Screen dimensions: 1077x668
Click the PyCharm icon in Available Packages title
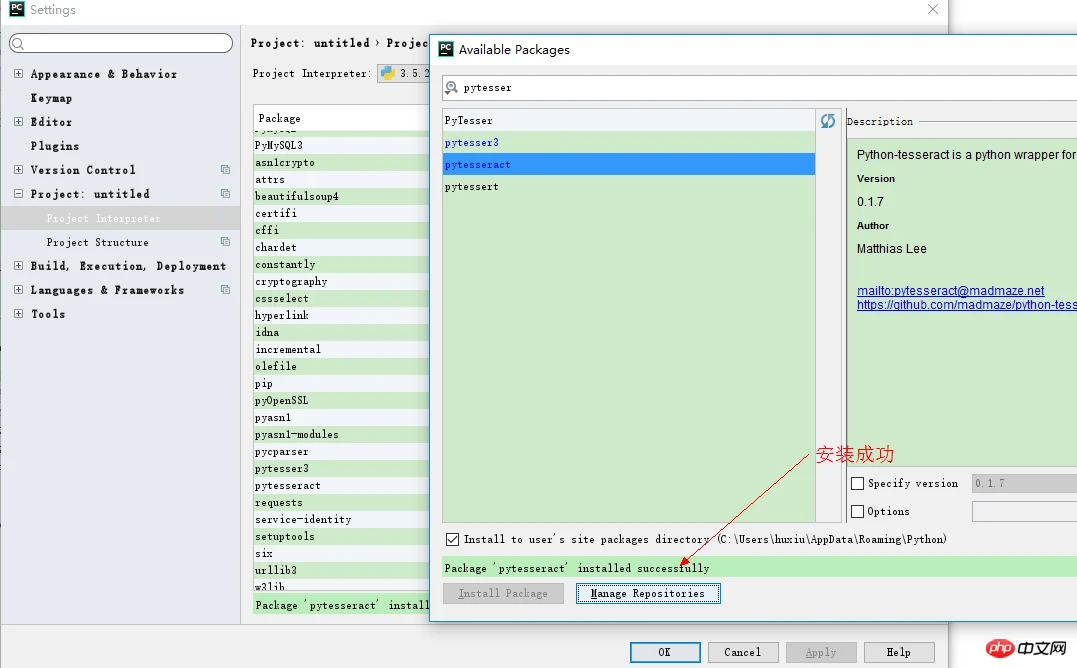point(446,49)
